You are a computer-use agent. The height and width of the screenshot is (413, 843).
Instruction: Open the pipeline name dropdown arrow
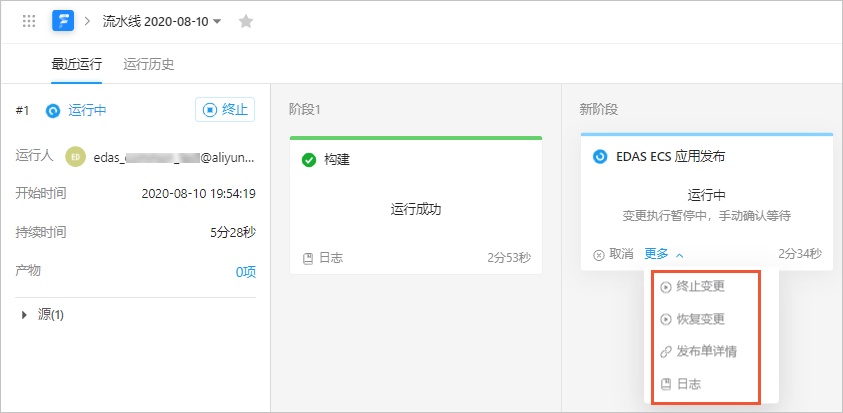[x=217, y=22]
